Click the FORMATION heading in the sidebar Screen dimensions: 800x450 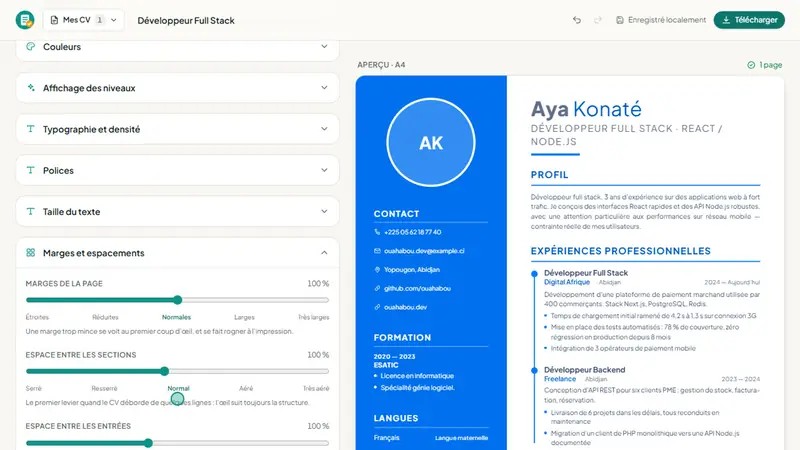point(402,338)
